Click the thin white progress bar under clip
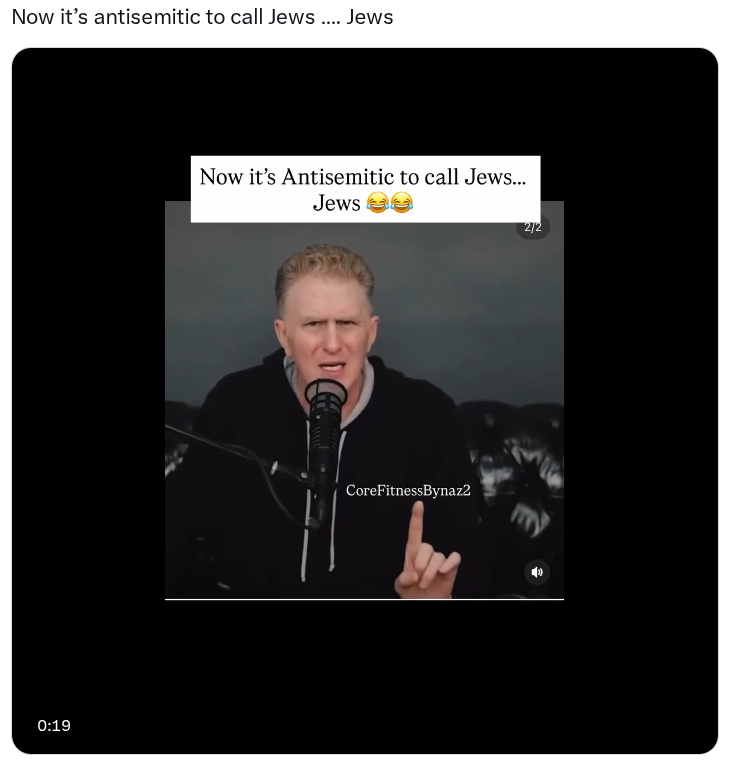Image resolution: width=736 pixels, height=769 pixels. point(364,599)
